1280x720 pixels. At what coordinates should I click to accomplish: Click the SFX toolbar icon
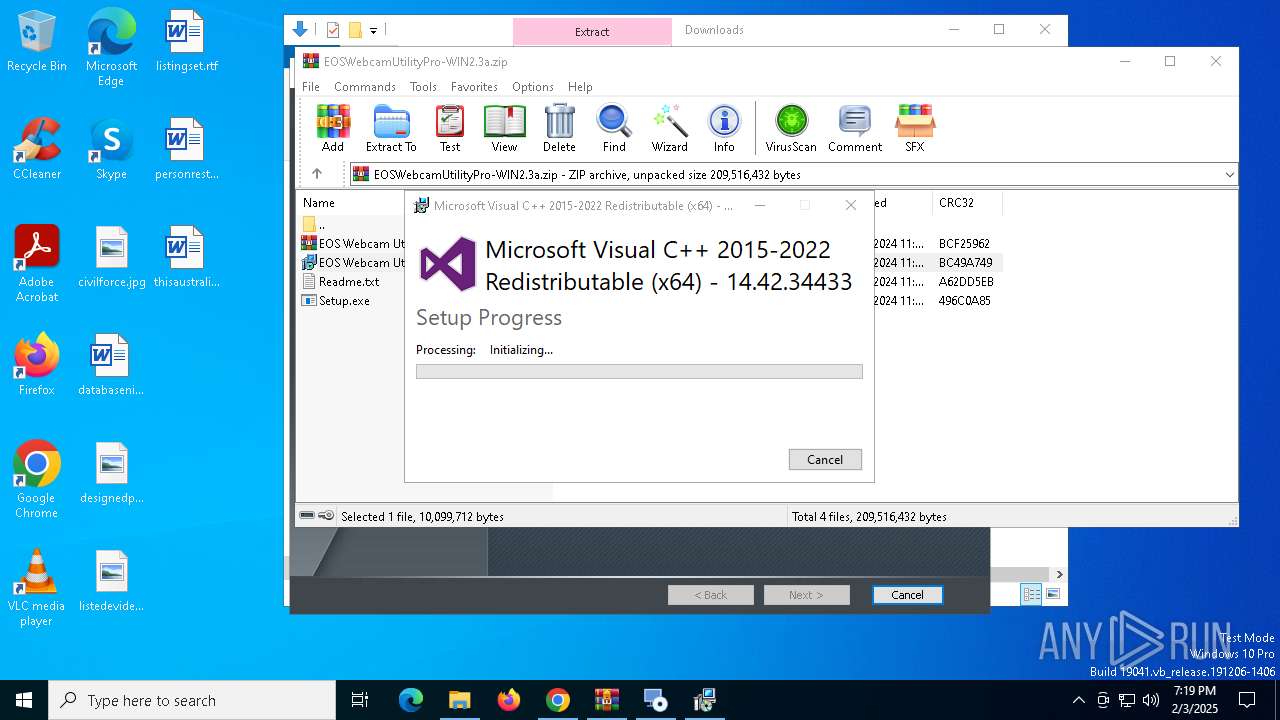pos(915,128)
